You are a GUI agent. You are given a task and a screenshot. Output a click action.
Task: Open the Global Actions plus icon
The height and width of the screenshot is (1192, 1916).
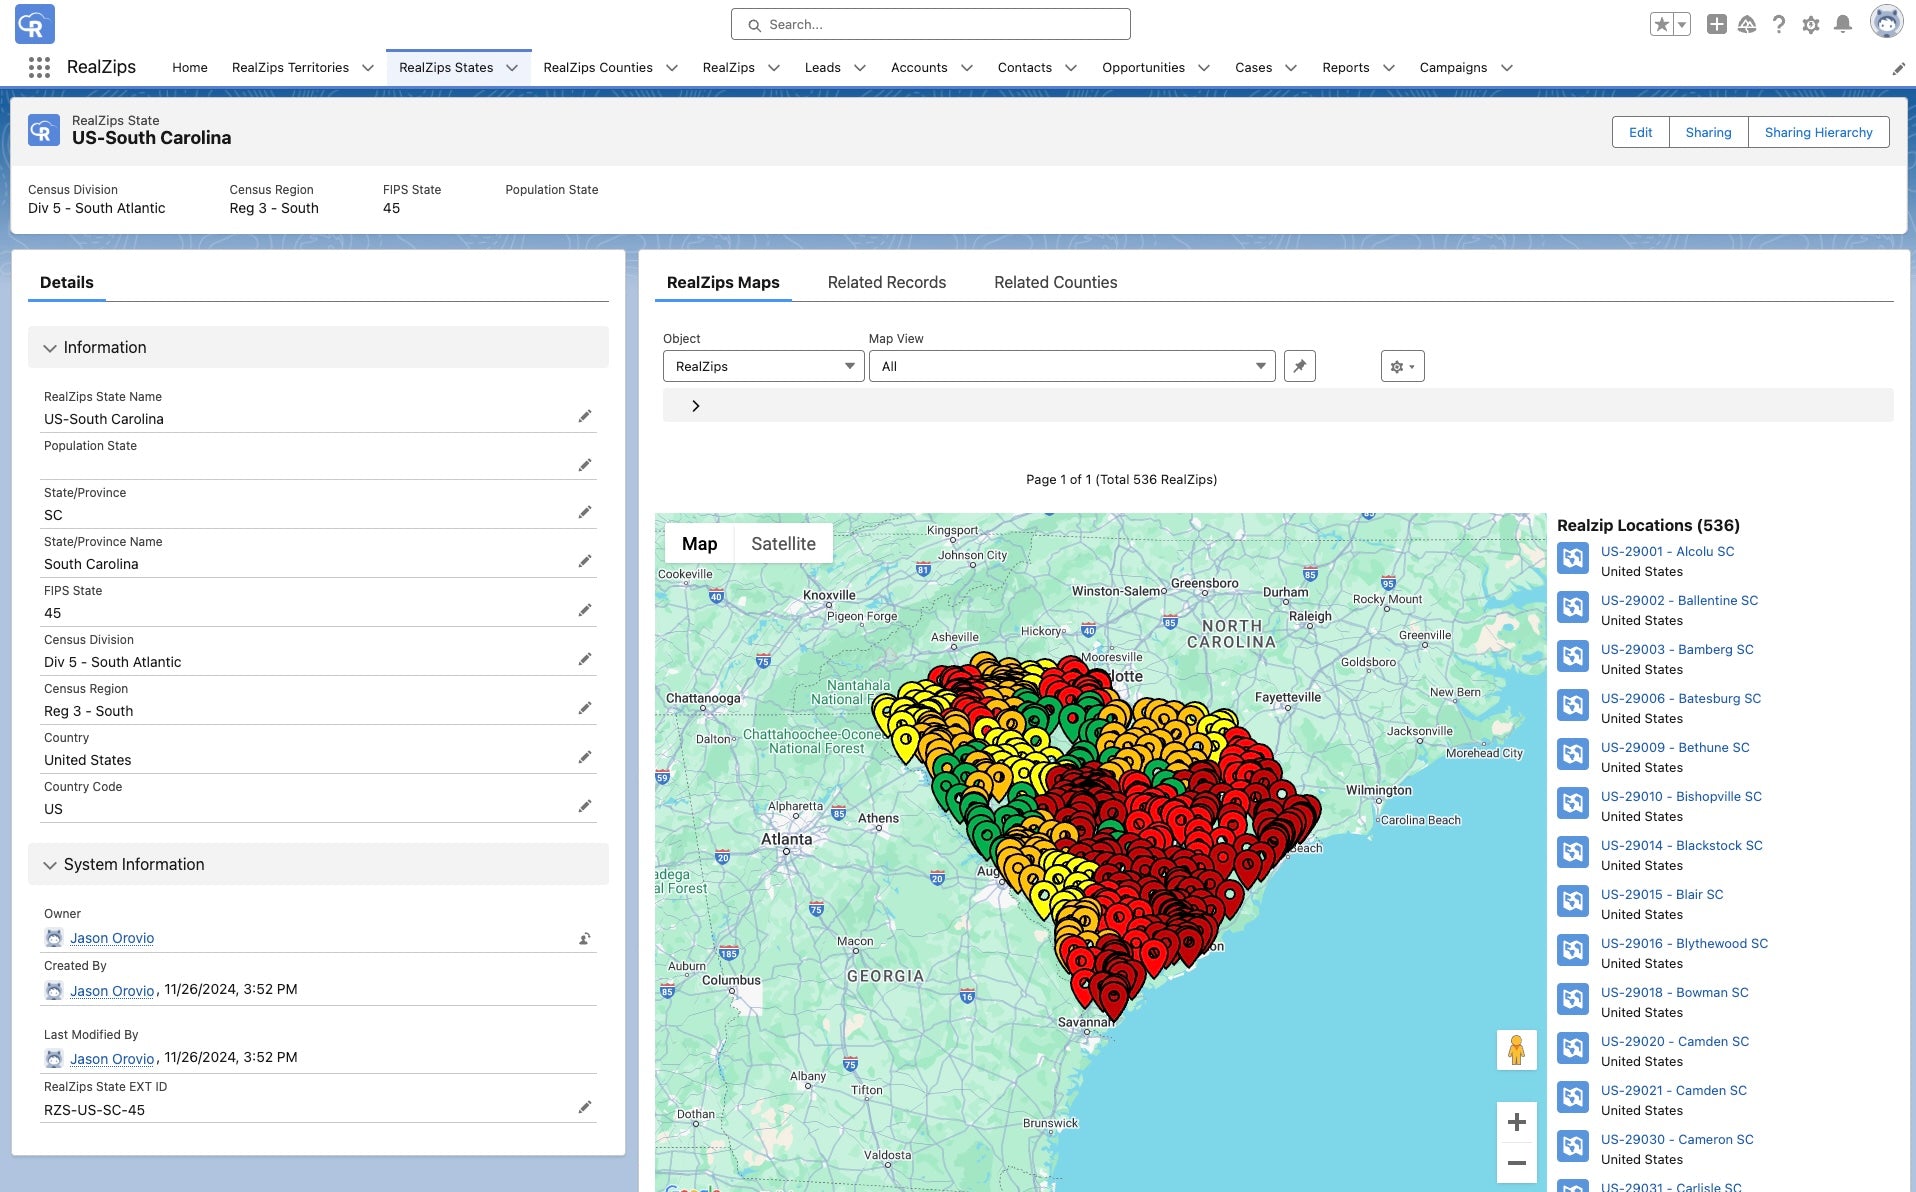coord(1716,24)
